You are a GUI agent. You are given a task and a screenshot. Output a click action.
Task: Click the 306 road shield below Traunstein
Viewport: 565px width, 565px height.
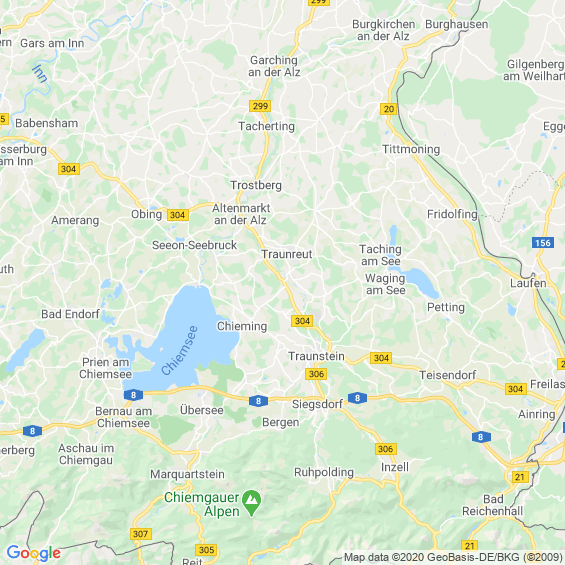point(316,374)
